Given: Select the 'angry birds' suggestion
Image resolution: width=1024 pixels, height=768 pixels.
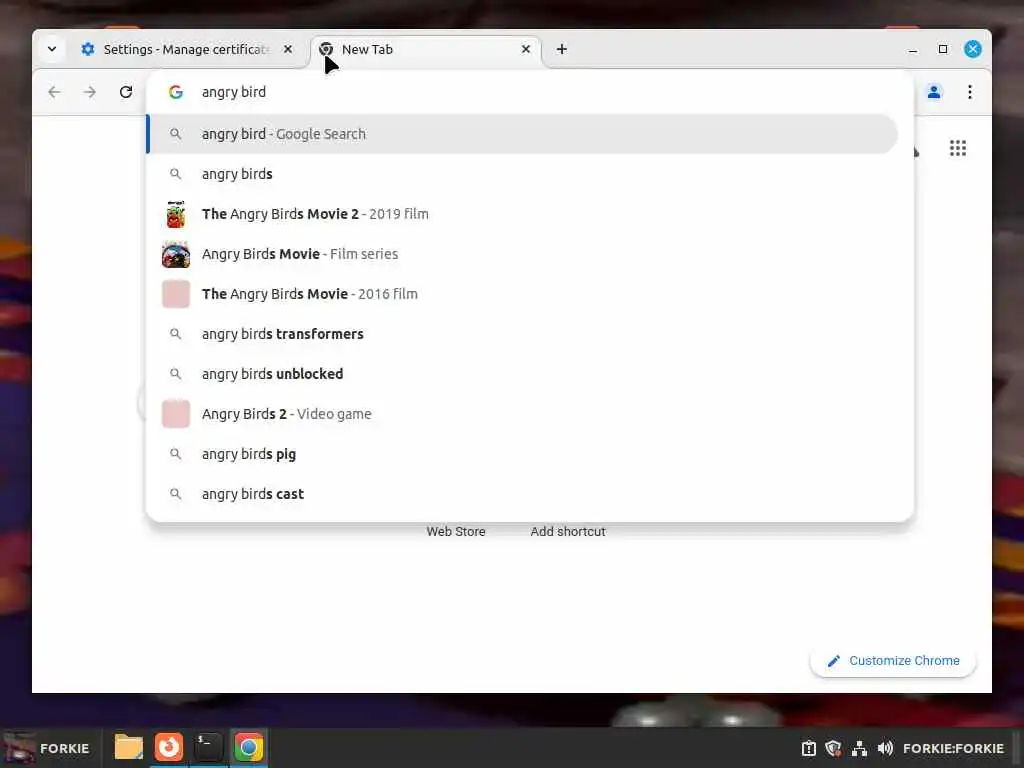Looking at the screenshot, I should pyautogui.click(x=522, y=174).
